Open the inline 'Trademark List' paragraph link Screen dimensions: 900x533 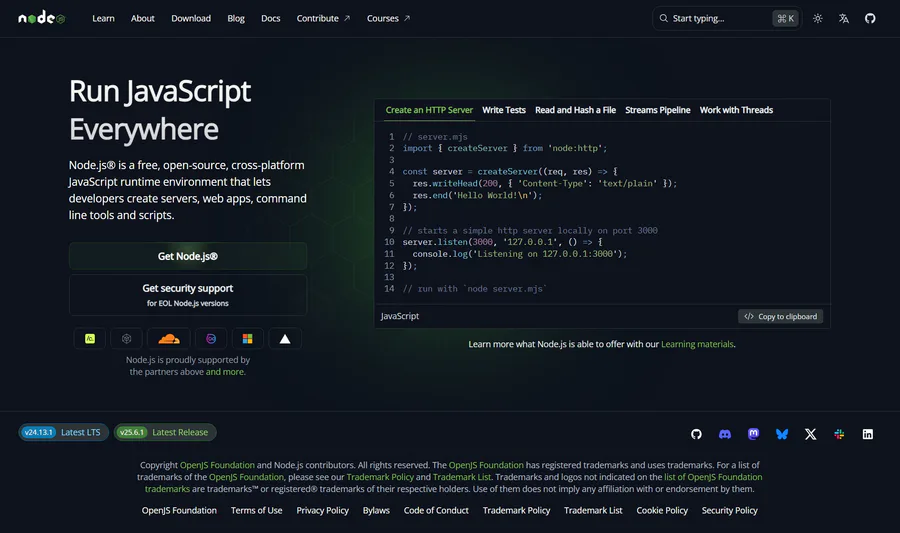click(461, 477)
